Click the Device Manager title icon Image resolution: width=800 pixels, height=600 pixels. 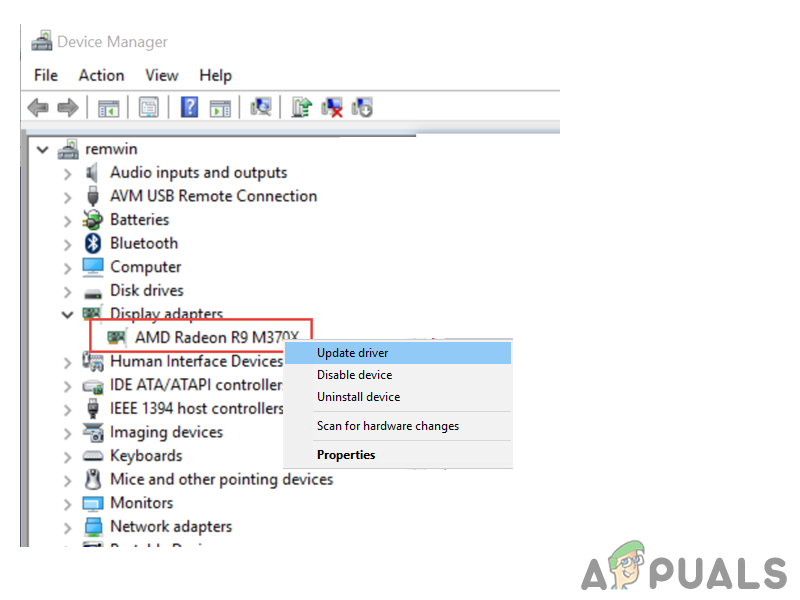click(x=42, y=41)
